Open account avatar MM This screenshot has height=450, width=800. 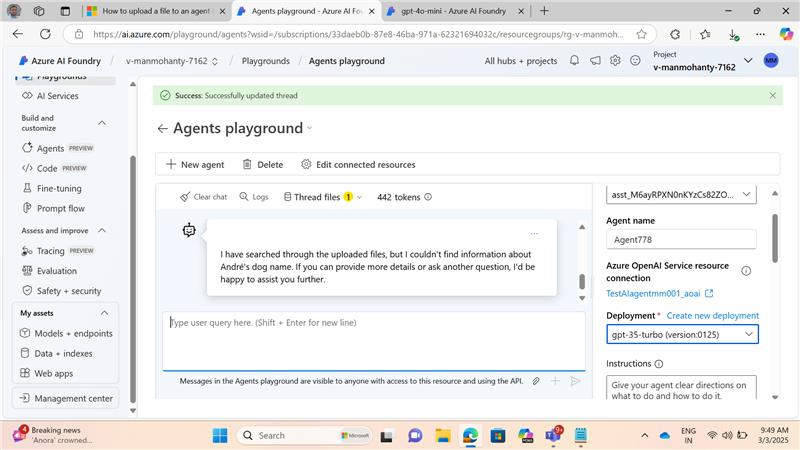(771, 61)
